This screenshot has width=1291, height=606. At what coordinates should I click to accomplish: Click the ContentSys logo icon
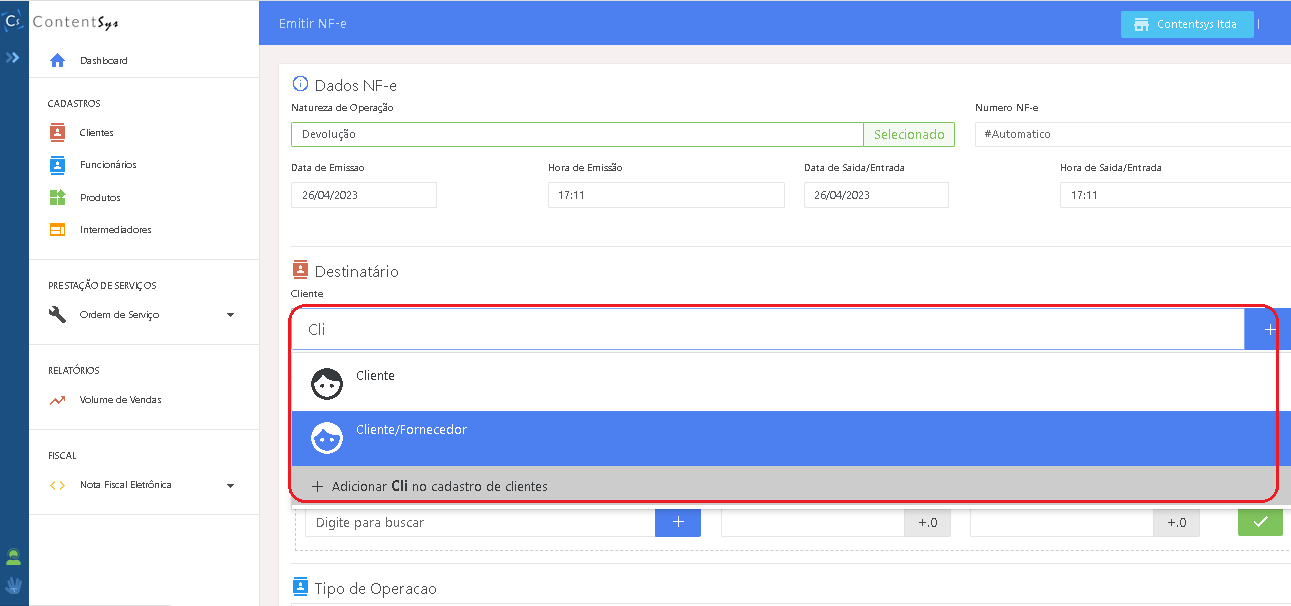[x=14, y=21]
